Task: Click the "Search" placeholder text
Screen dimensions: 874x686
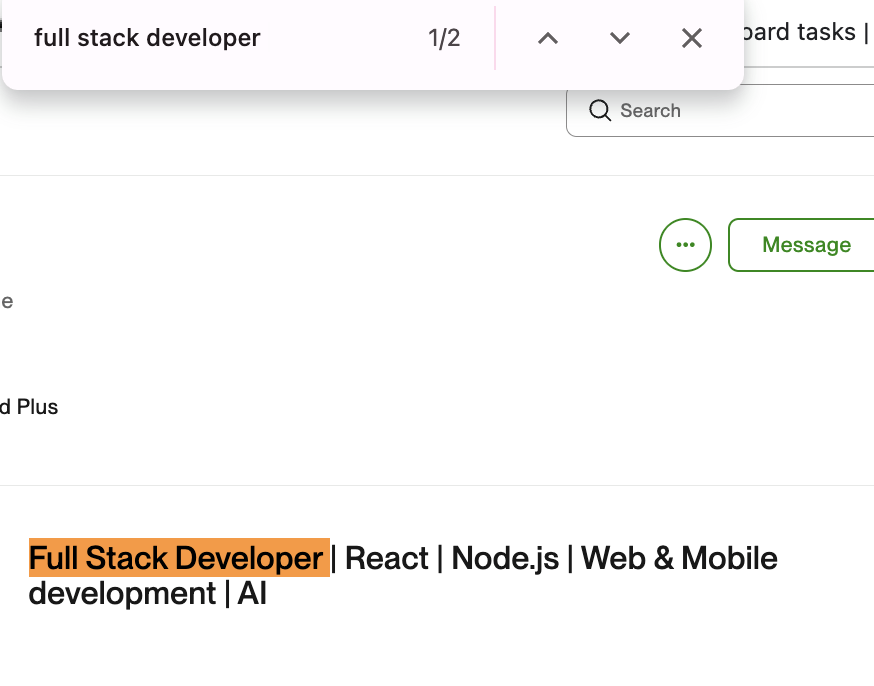Action: click(650, 111)
